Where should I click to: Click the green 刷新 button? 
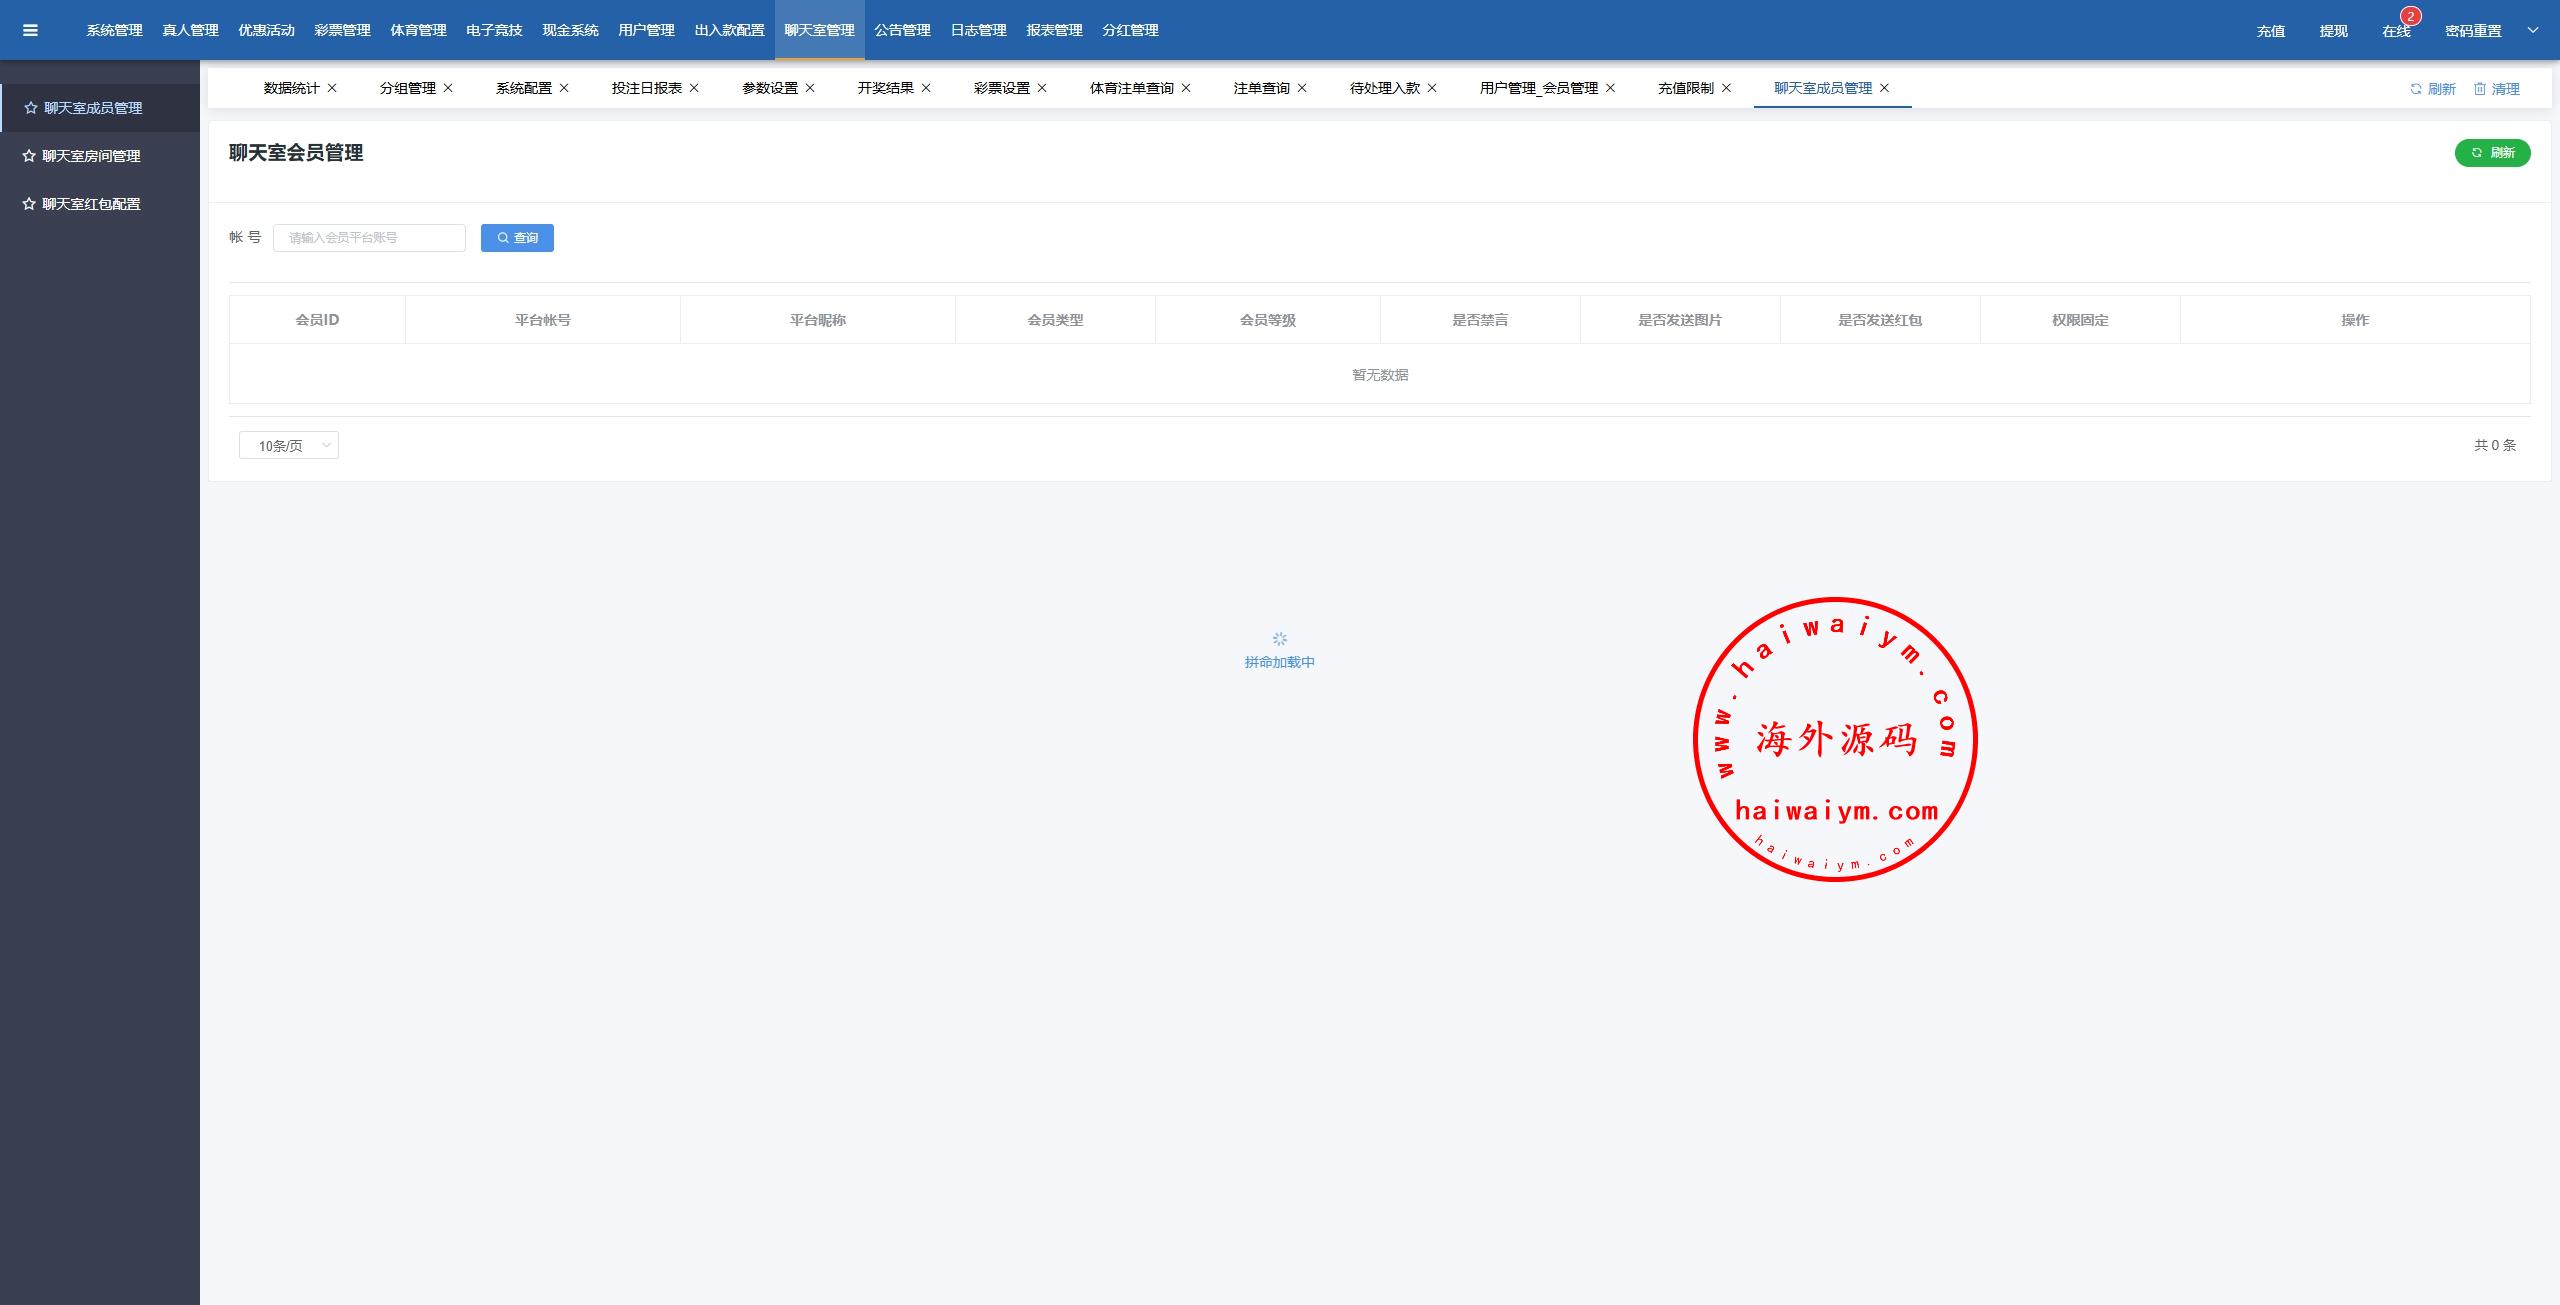click(x=2492, y=153)
